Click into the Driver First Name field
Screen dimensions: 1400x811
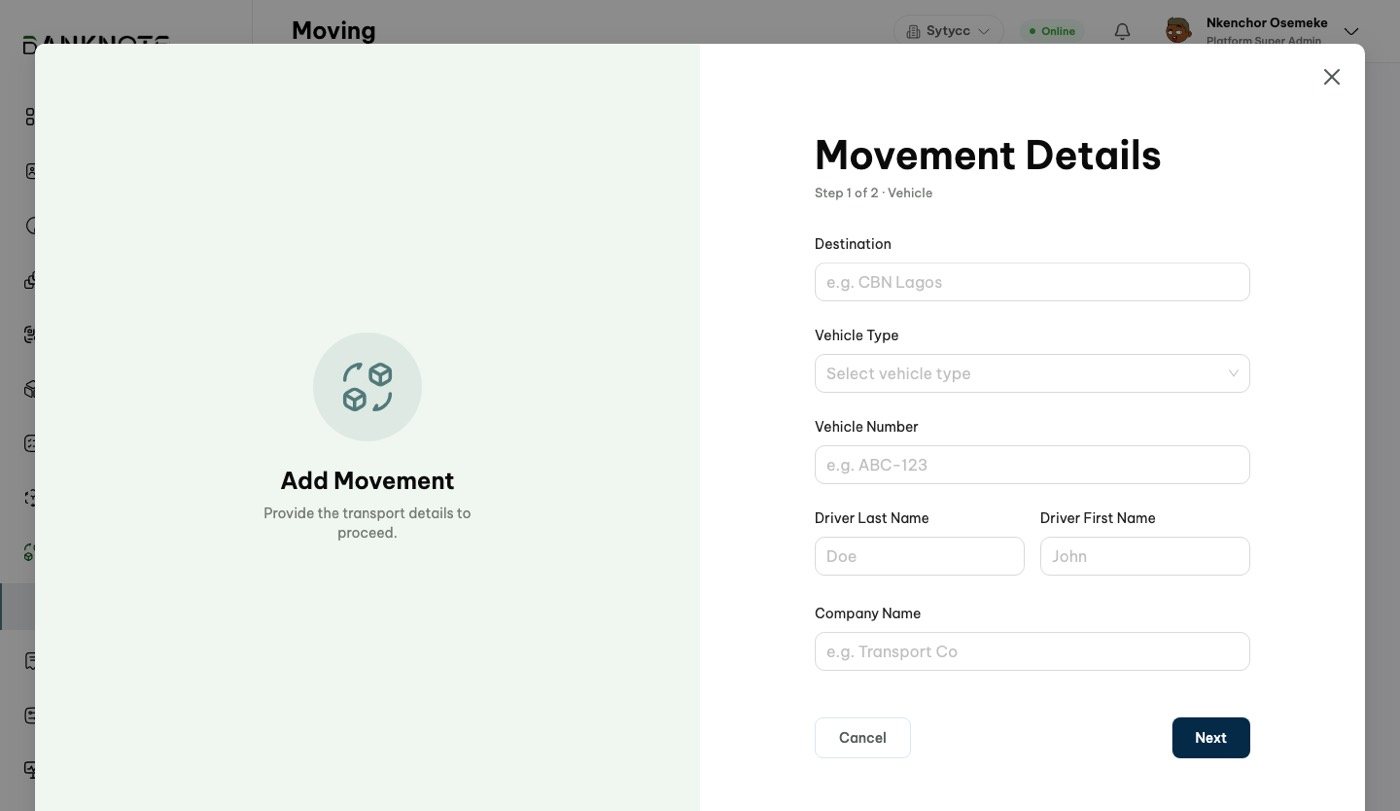tap(1145, 556)
